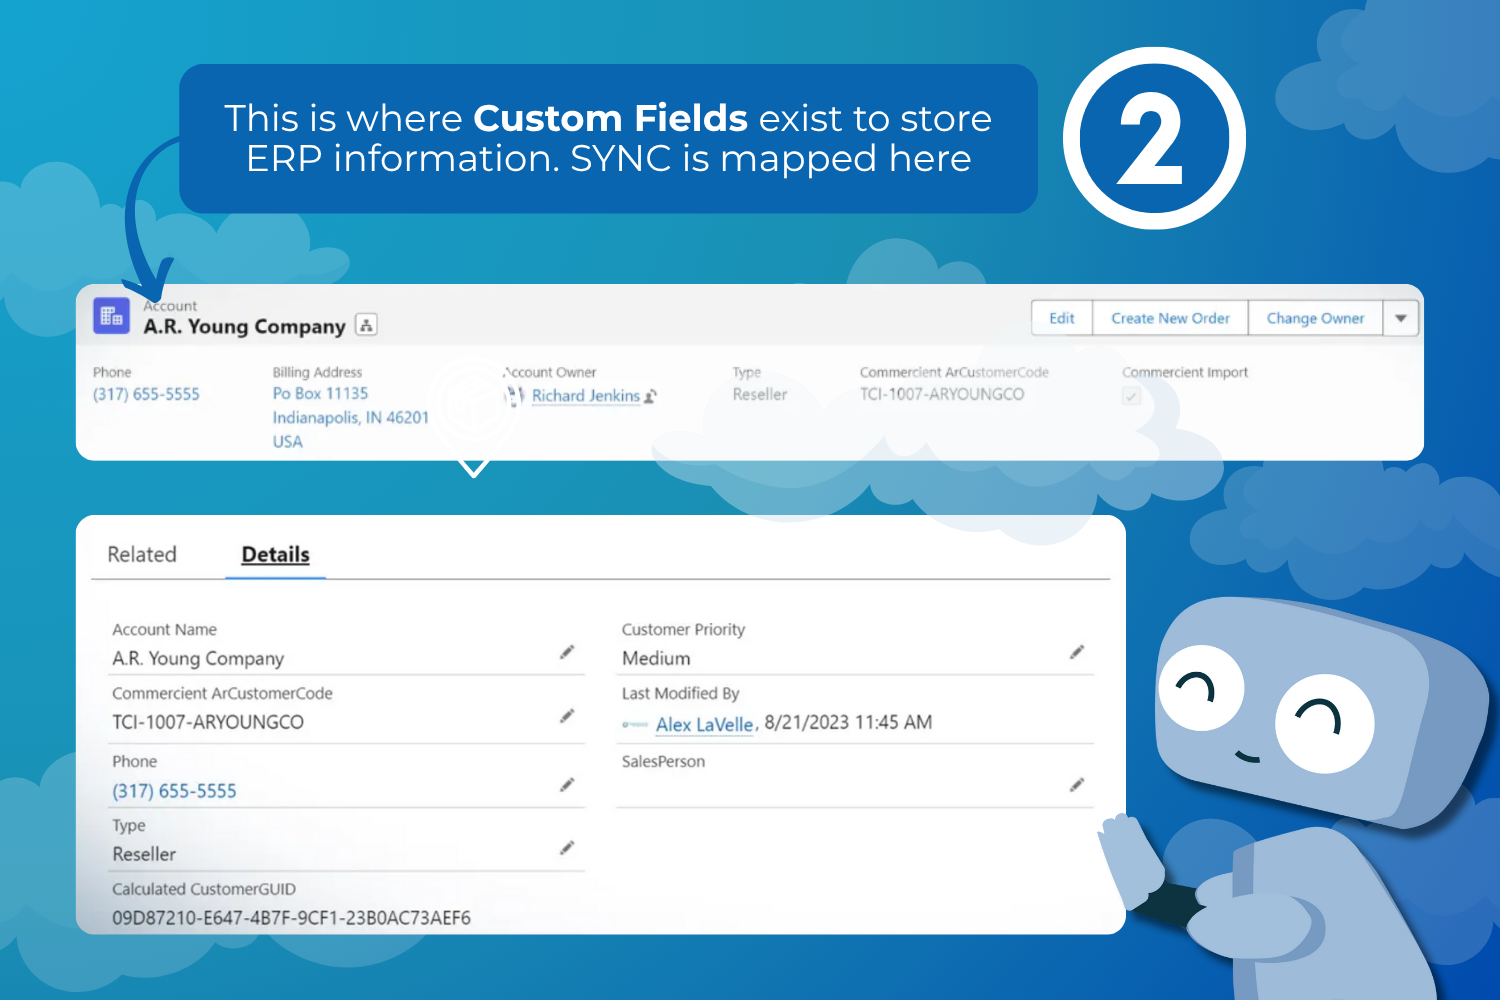Screen dimensions: 1500x1000
Task: Edit the Type field pencil icon
Action: [x=567, y=848]
